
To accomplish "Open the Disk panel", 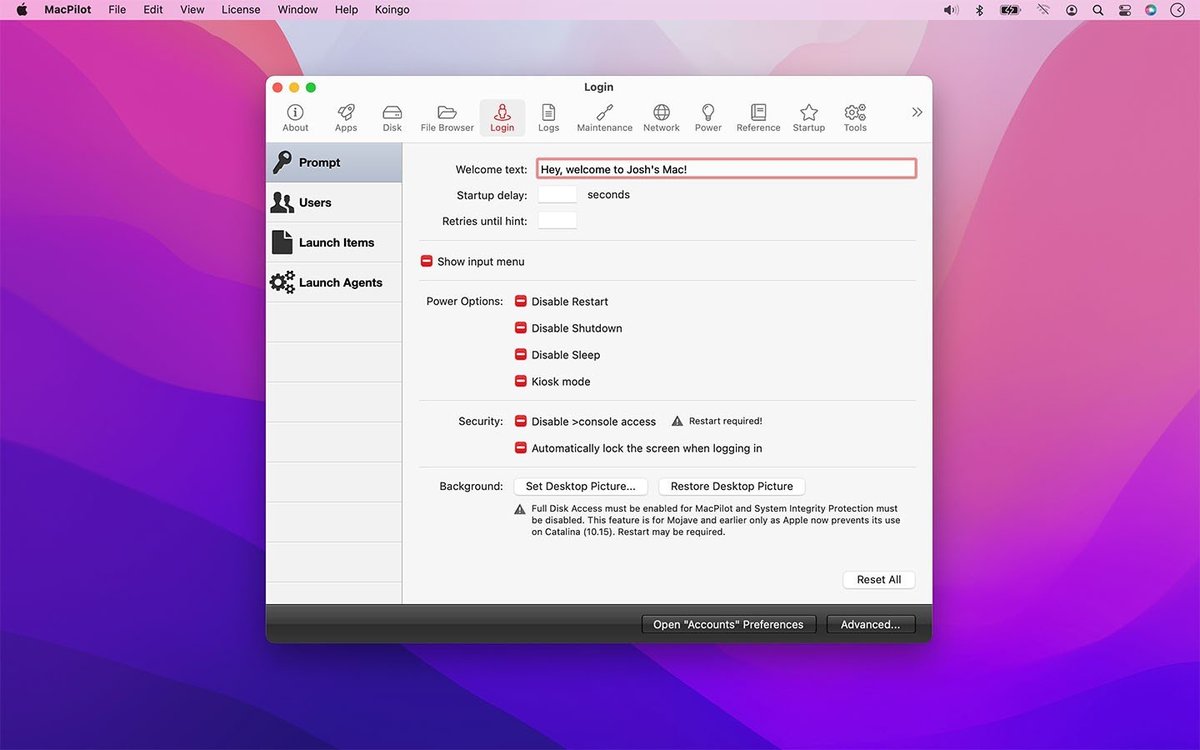I will point(391,117).
